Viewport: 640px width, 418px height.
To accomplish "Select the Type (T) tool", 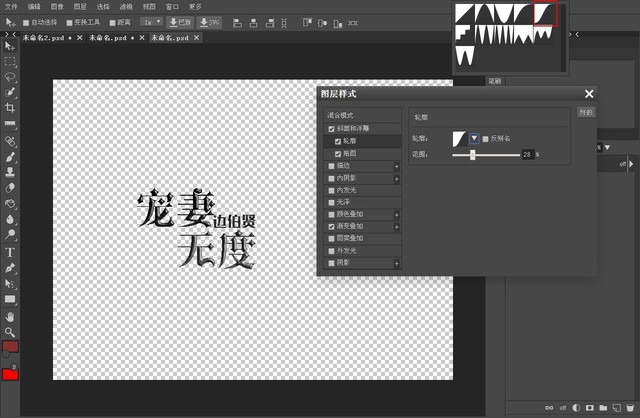I will [x=10, y=252].
